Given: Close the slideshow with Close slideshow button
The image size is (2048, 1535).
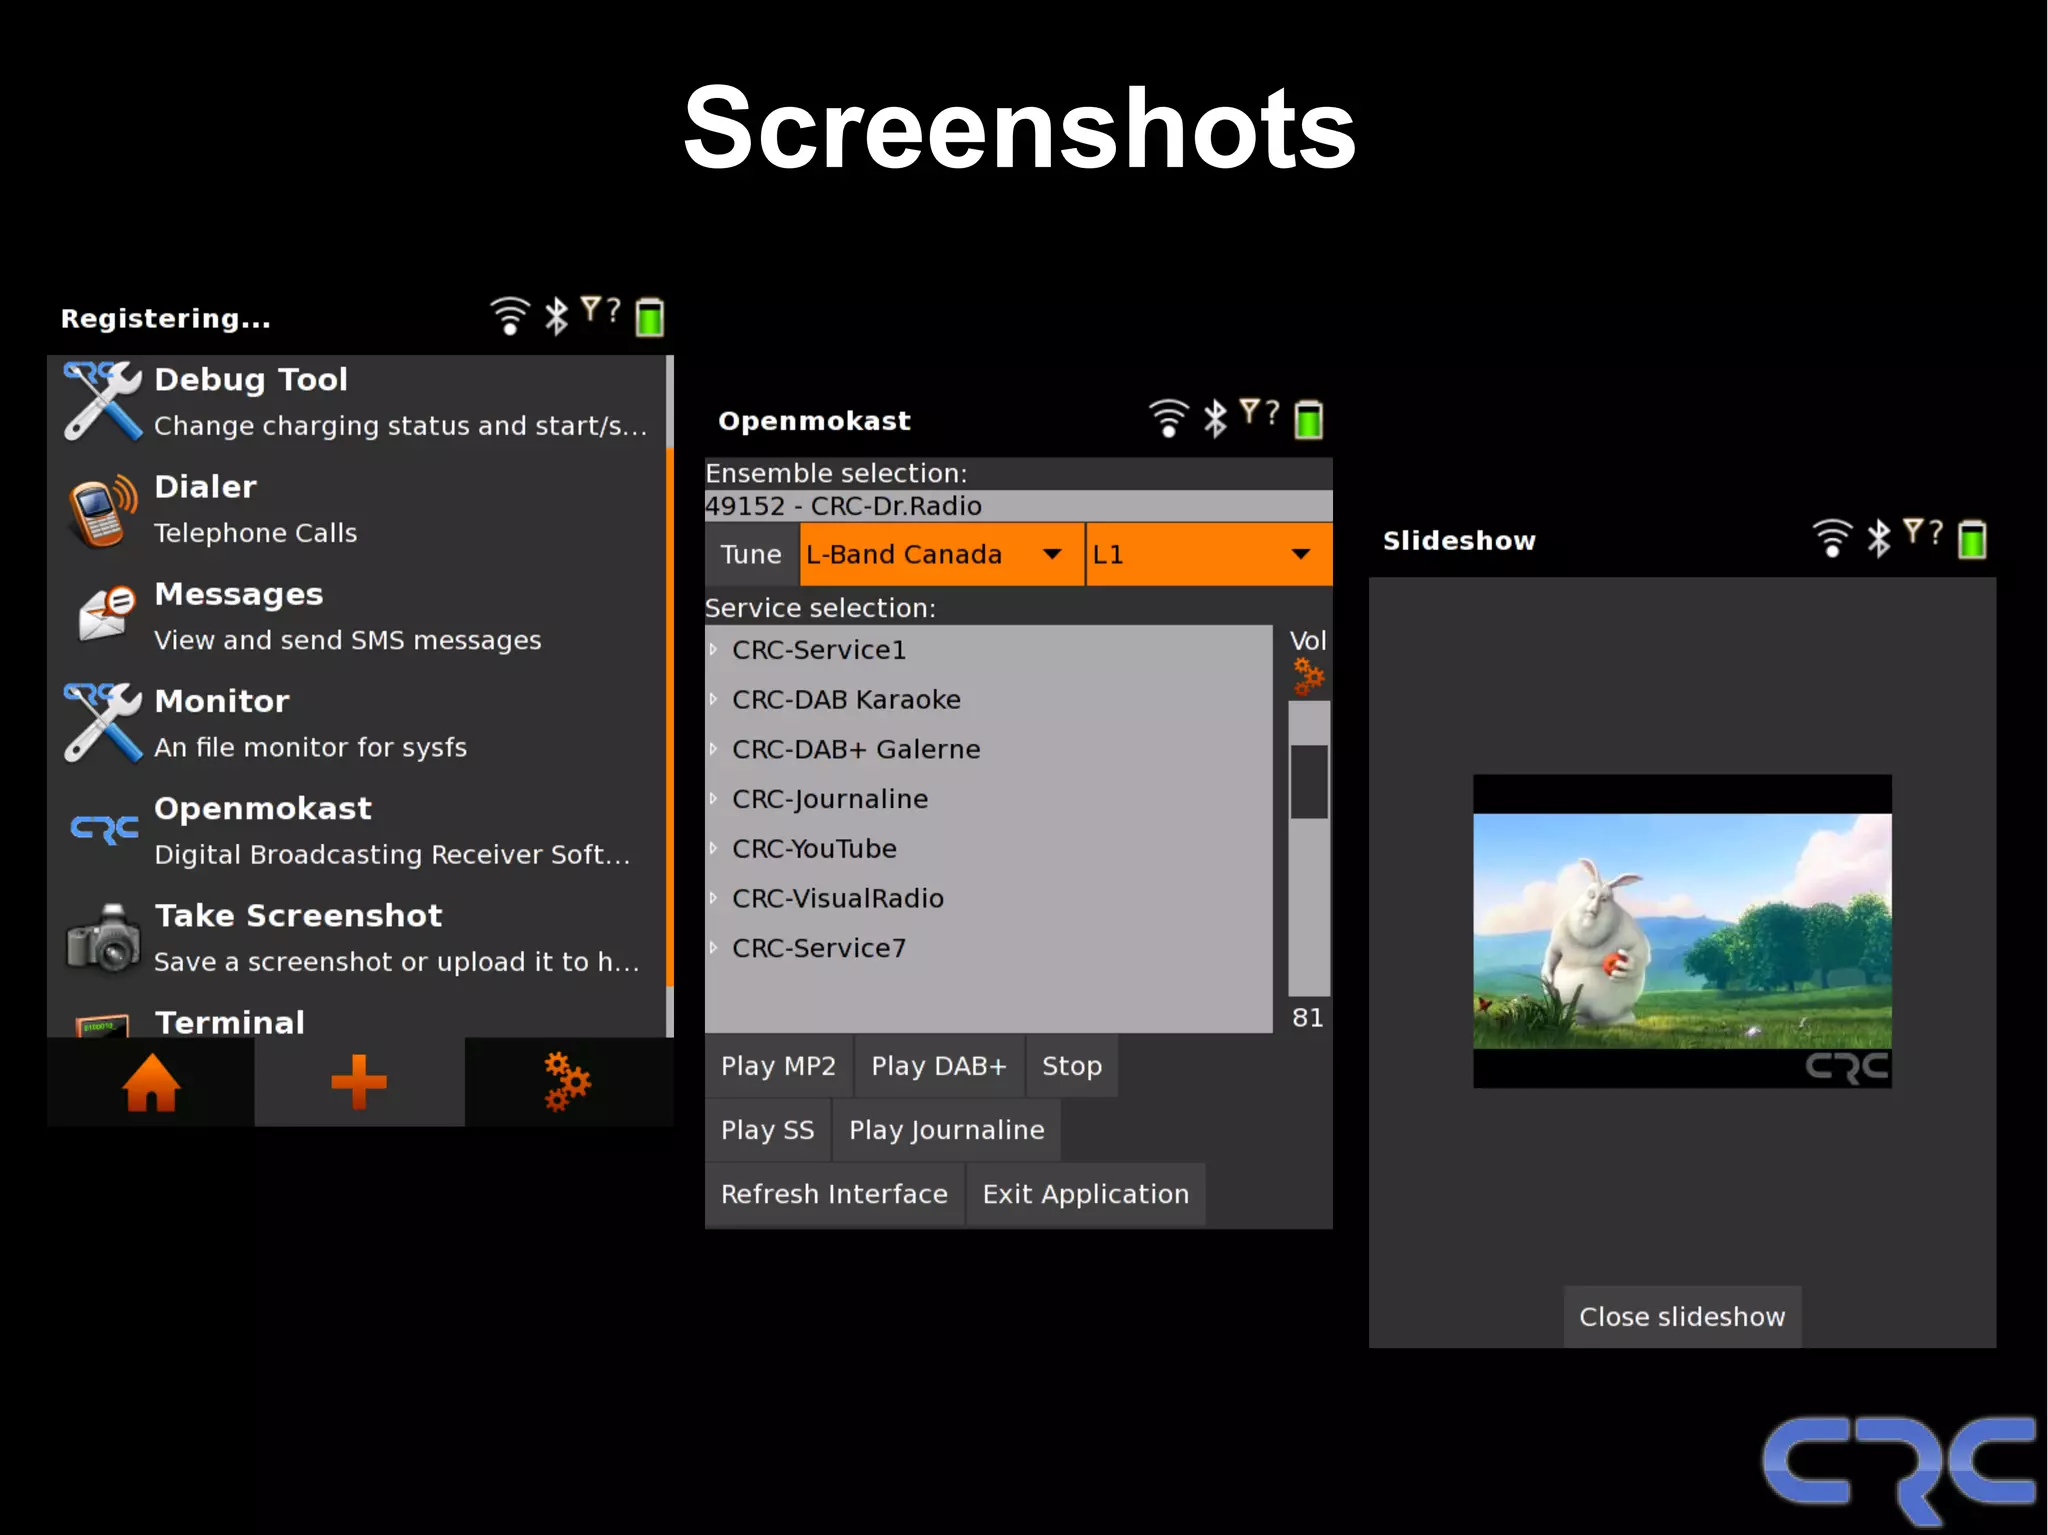Looking at the screenshot, I should [1682, 1317].
